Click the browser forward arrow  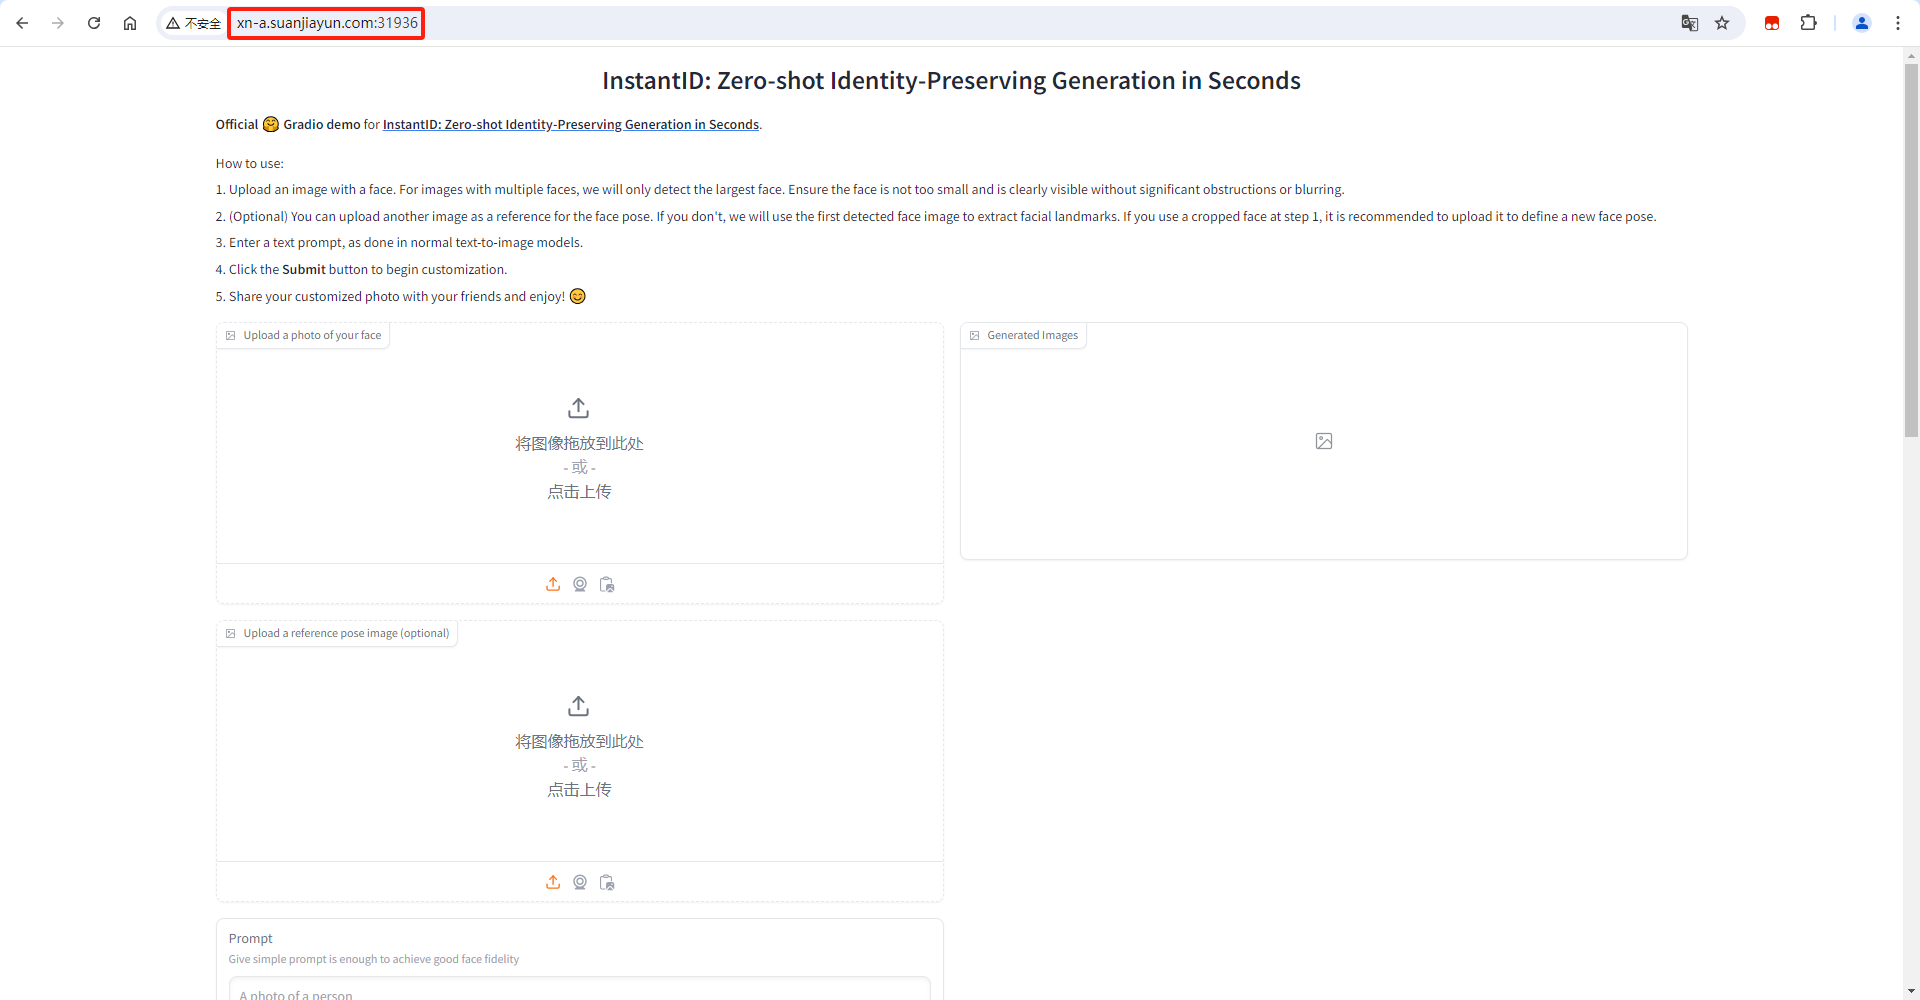[x=58, y=23]
